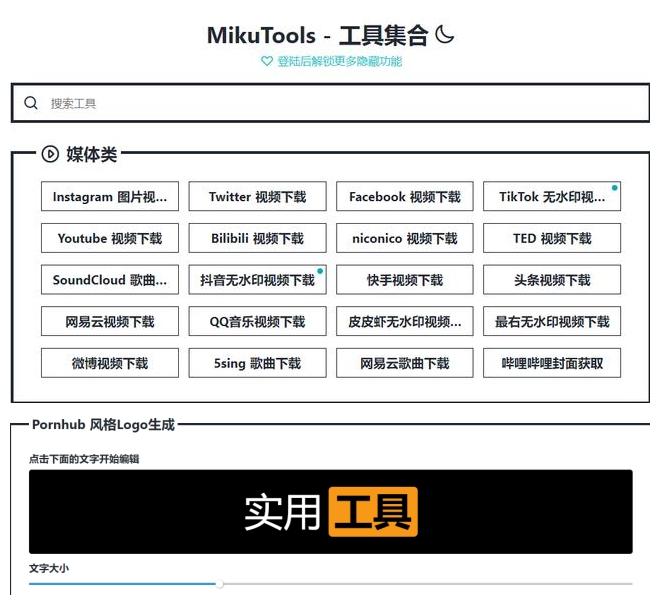The image size is (660, 605).
Task: Open QQ音乐视频下载 tool
Action: (258, 321)
